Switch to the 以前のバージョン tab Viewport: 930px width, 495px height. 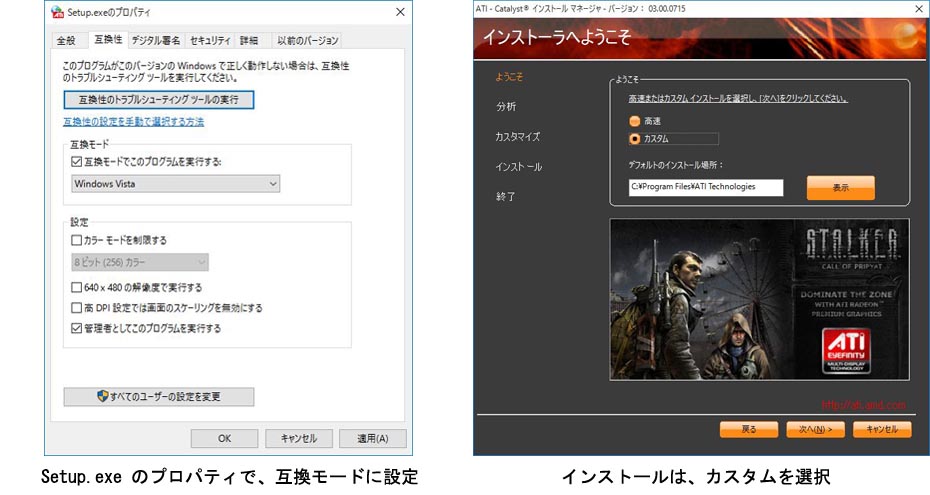point(308,40)
